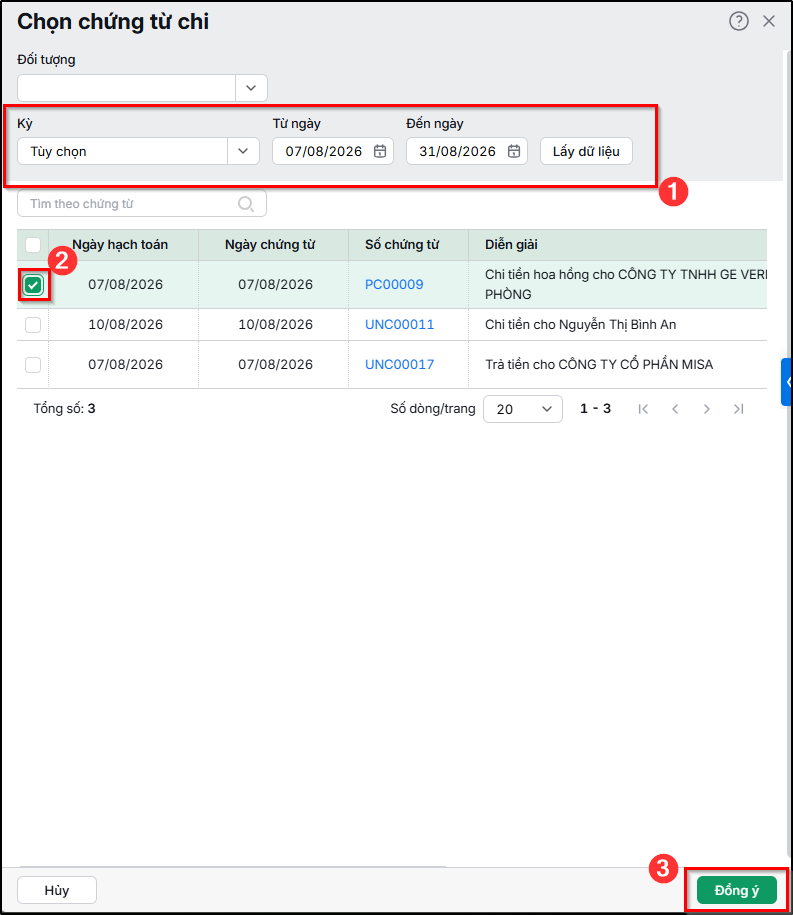Go to first page of results
The width and height of the screenshot is (793, 915).
pyautogui.click(x=643, y=409)
